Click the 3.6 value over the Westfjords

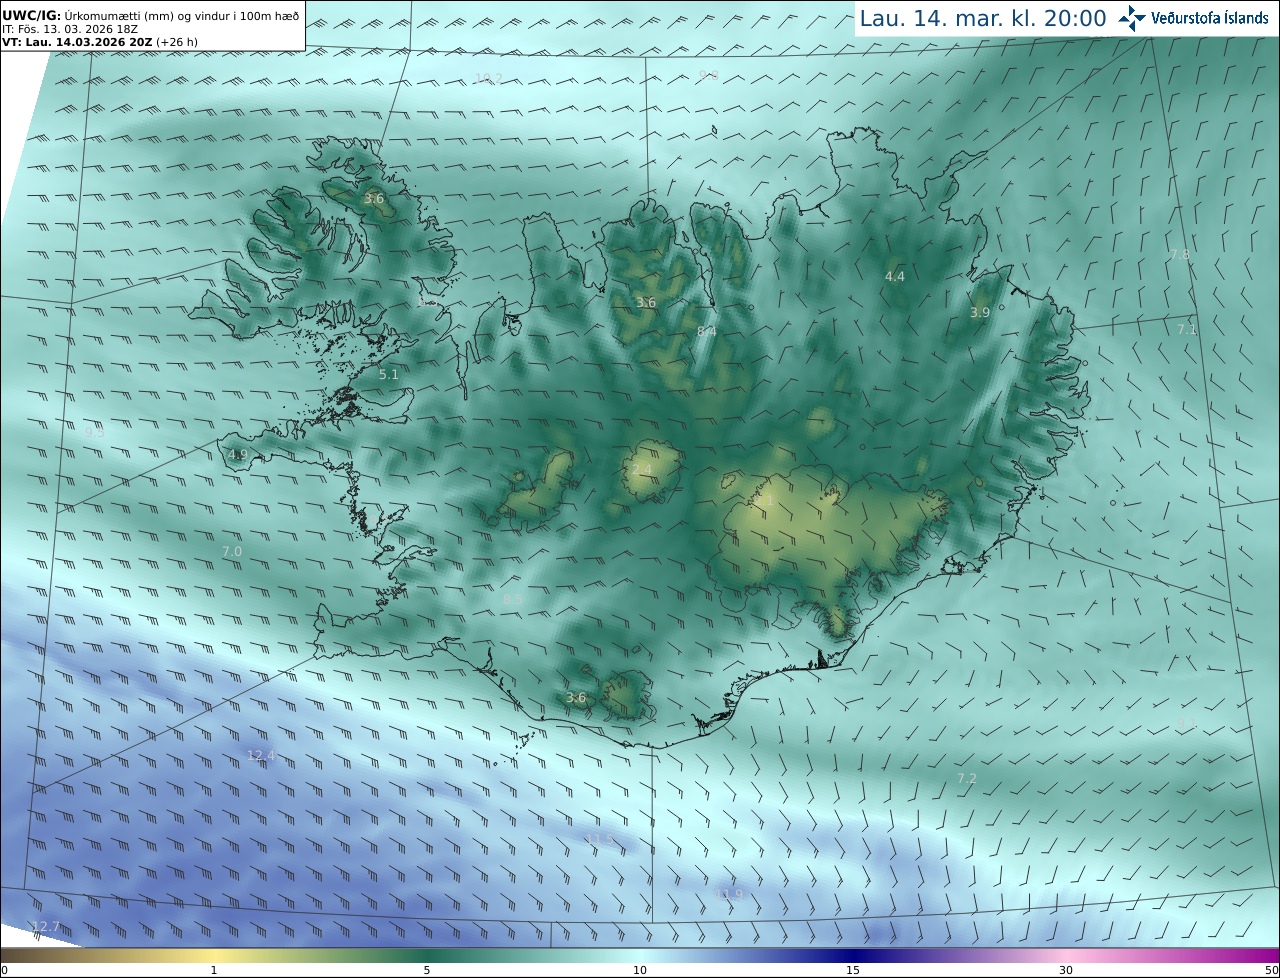pos(373,199)
